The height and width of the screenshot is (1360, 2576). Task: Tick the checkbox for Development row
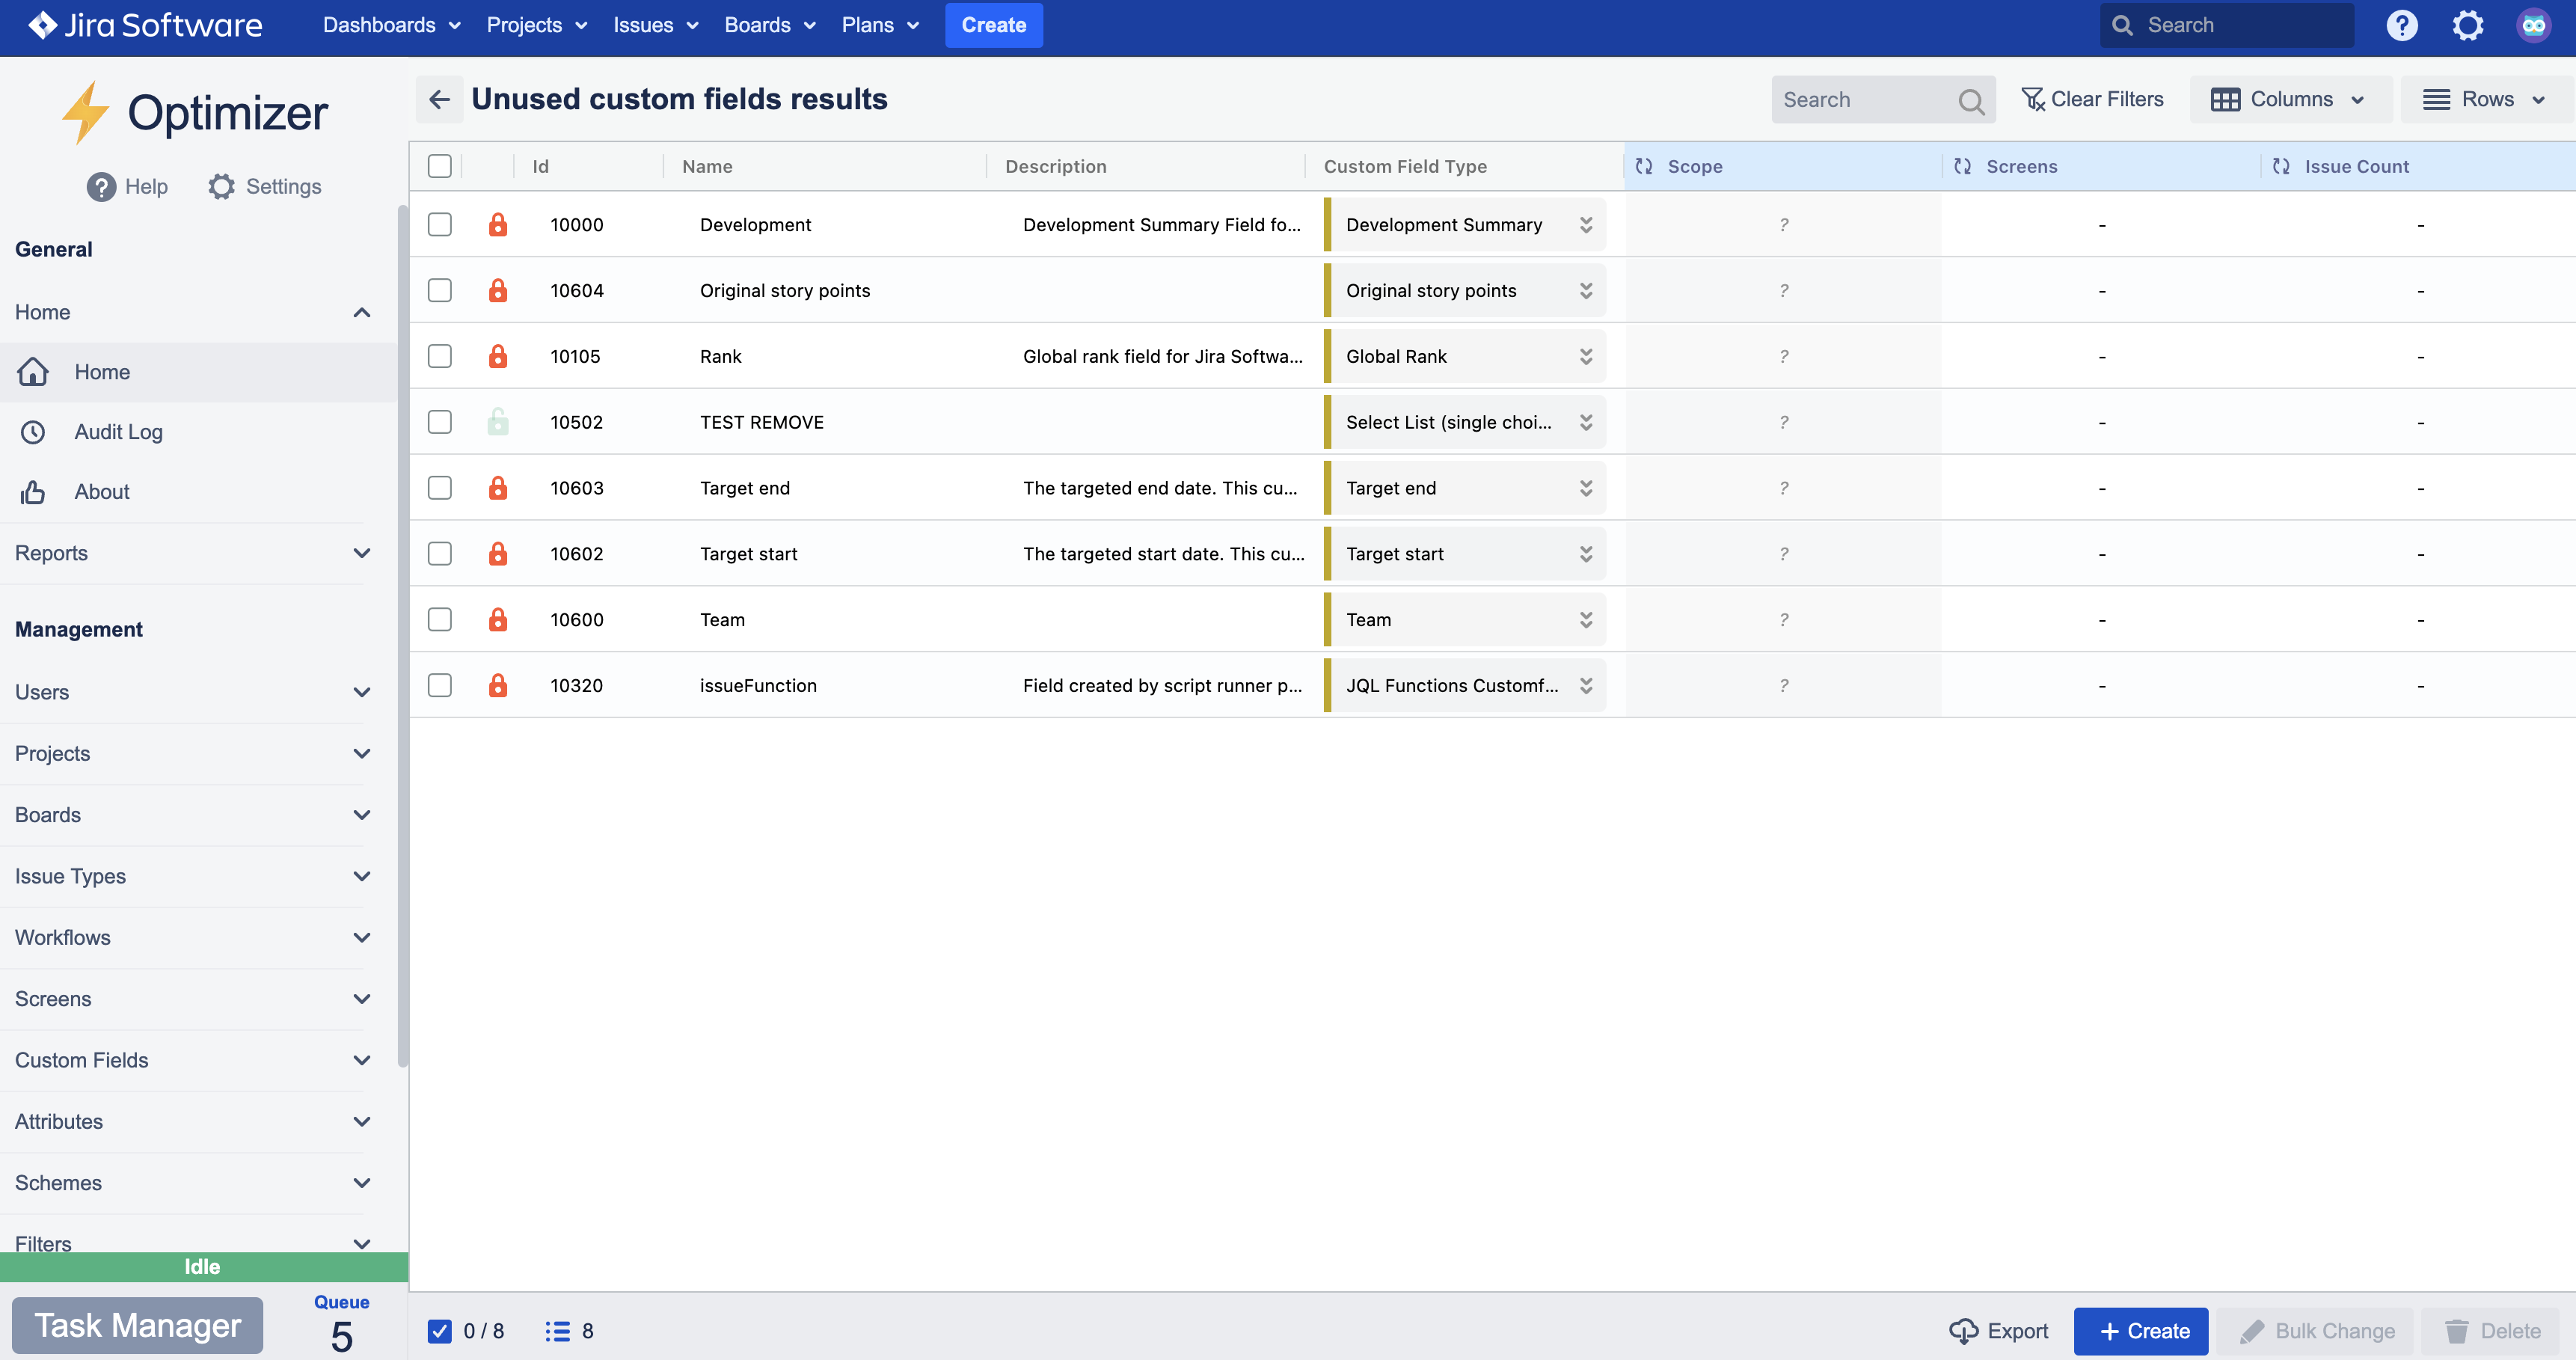(x=440, y=224)
